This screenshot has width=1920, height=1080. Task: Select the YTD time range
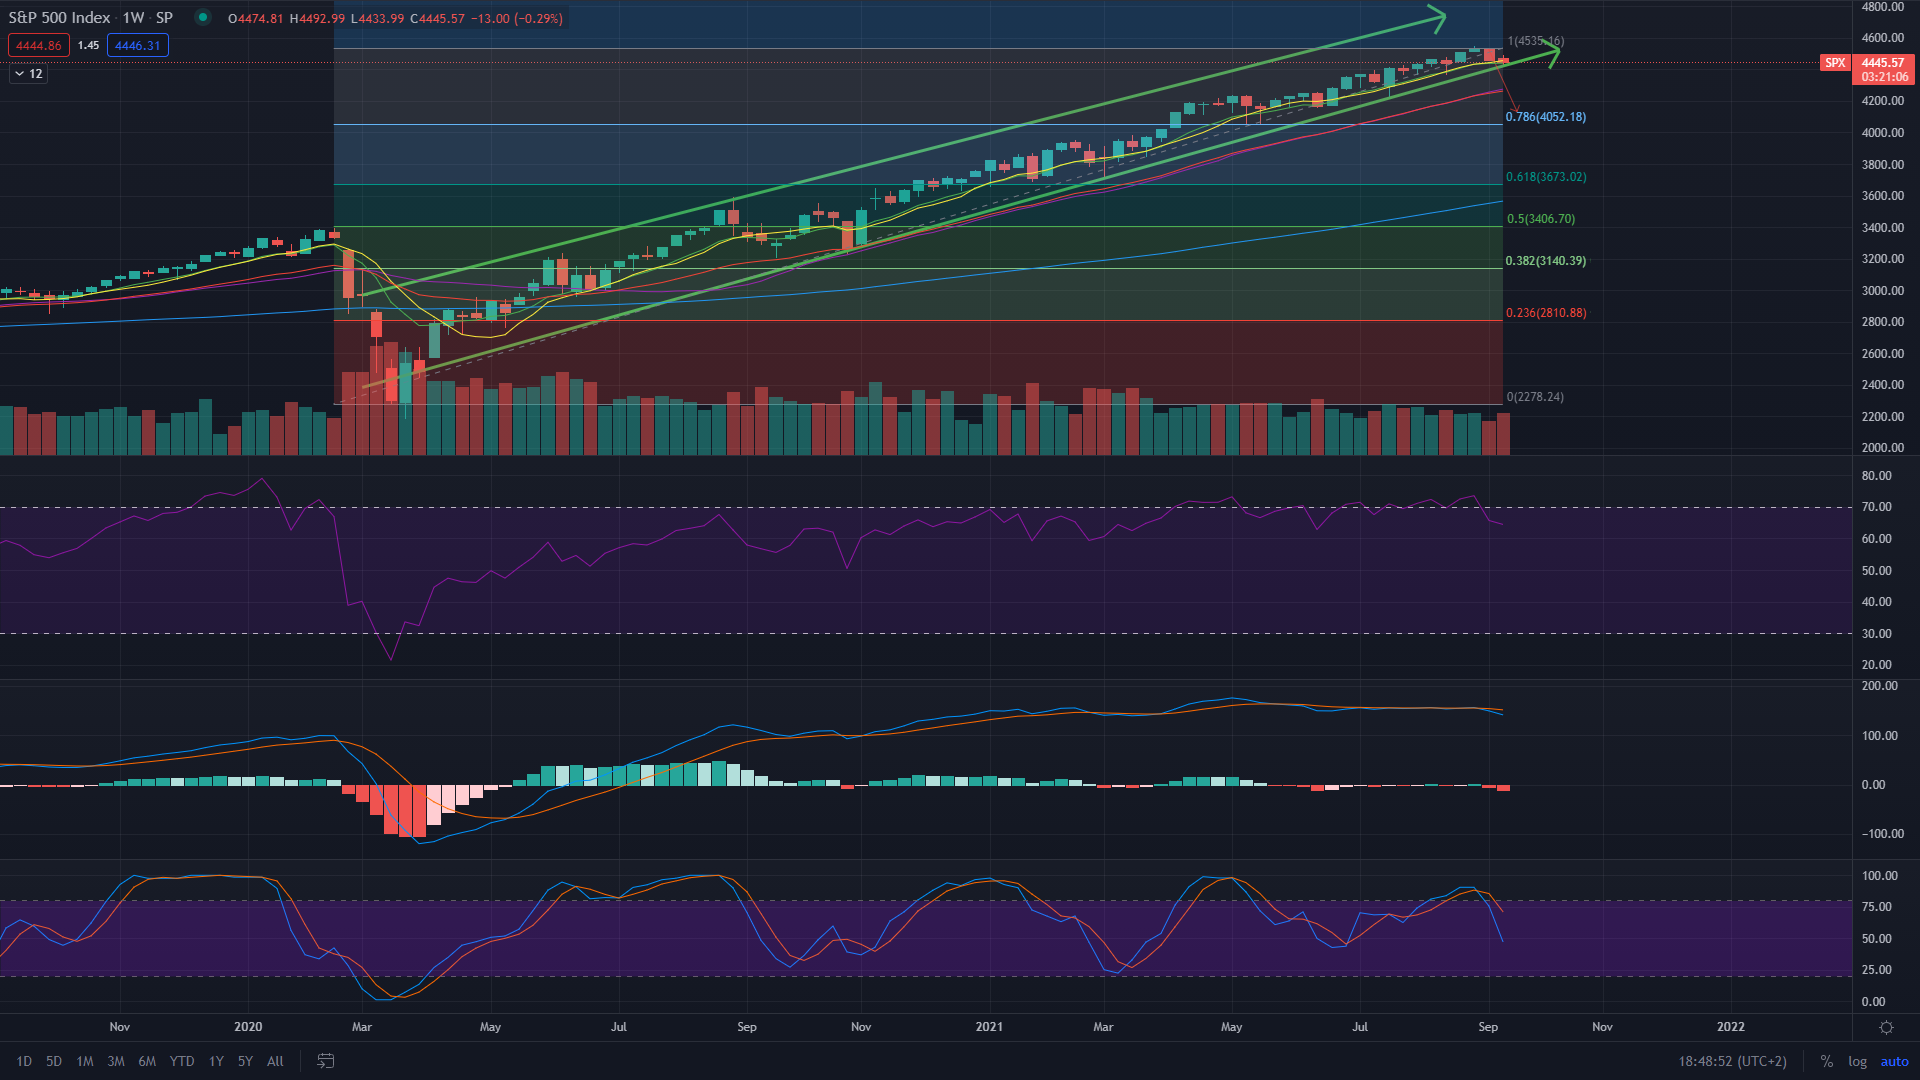[x=182, y=1061]
